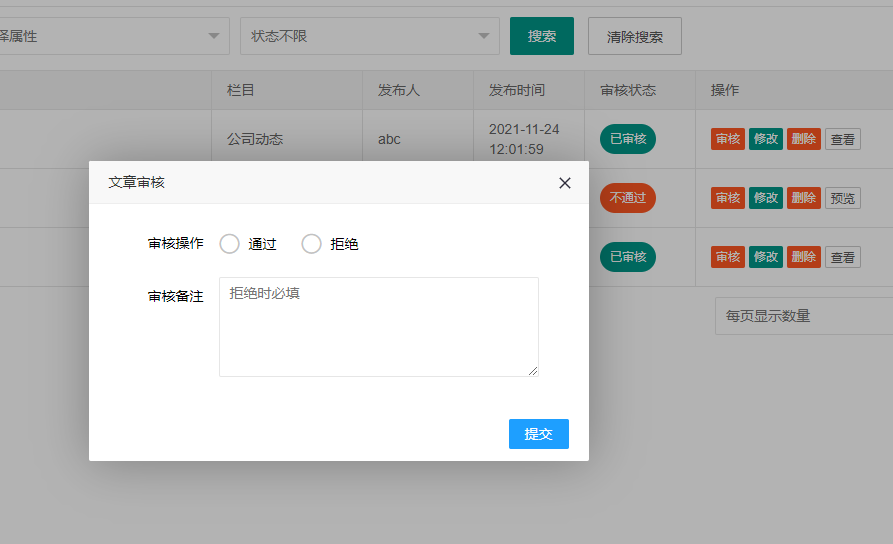
Task: Click 删除 in the first row
Action: pyautogui.click(x=803, y=139)
